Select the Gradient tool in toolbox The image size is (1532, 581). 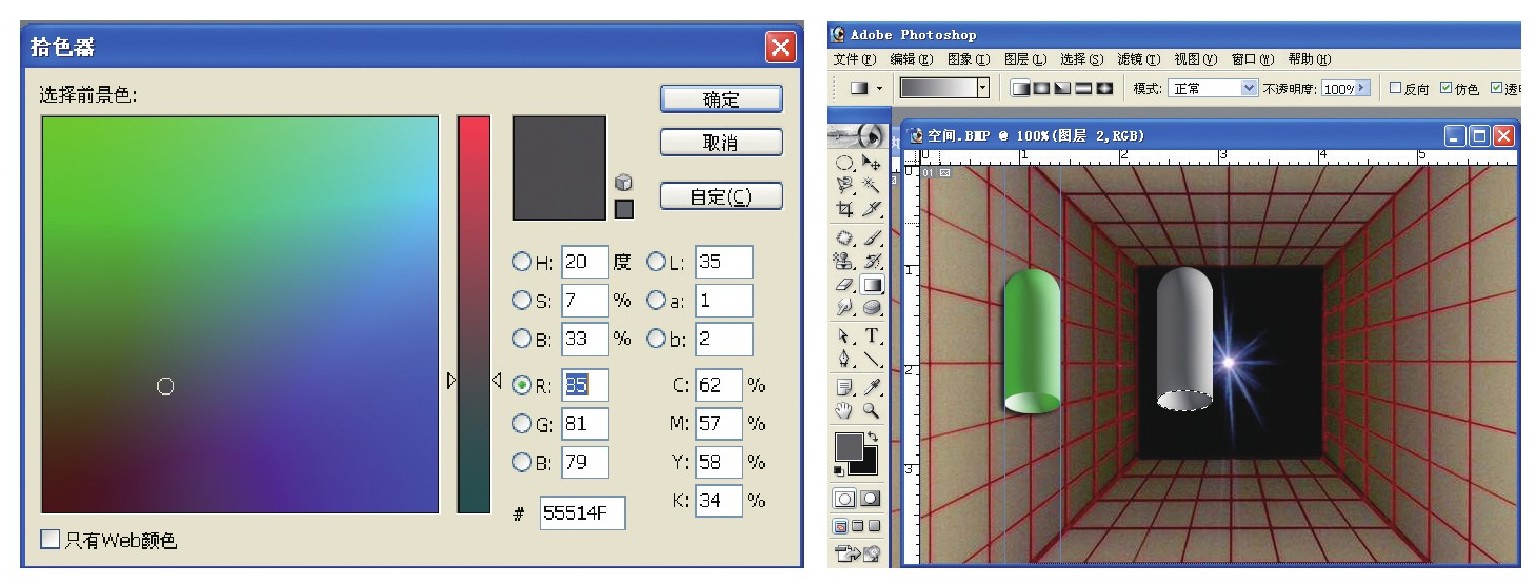tap(871, 286)
